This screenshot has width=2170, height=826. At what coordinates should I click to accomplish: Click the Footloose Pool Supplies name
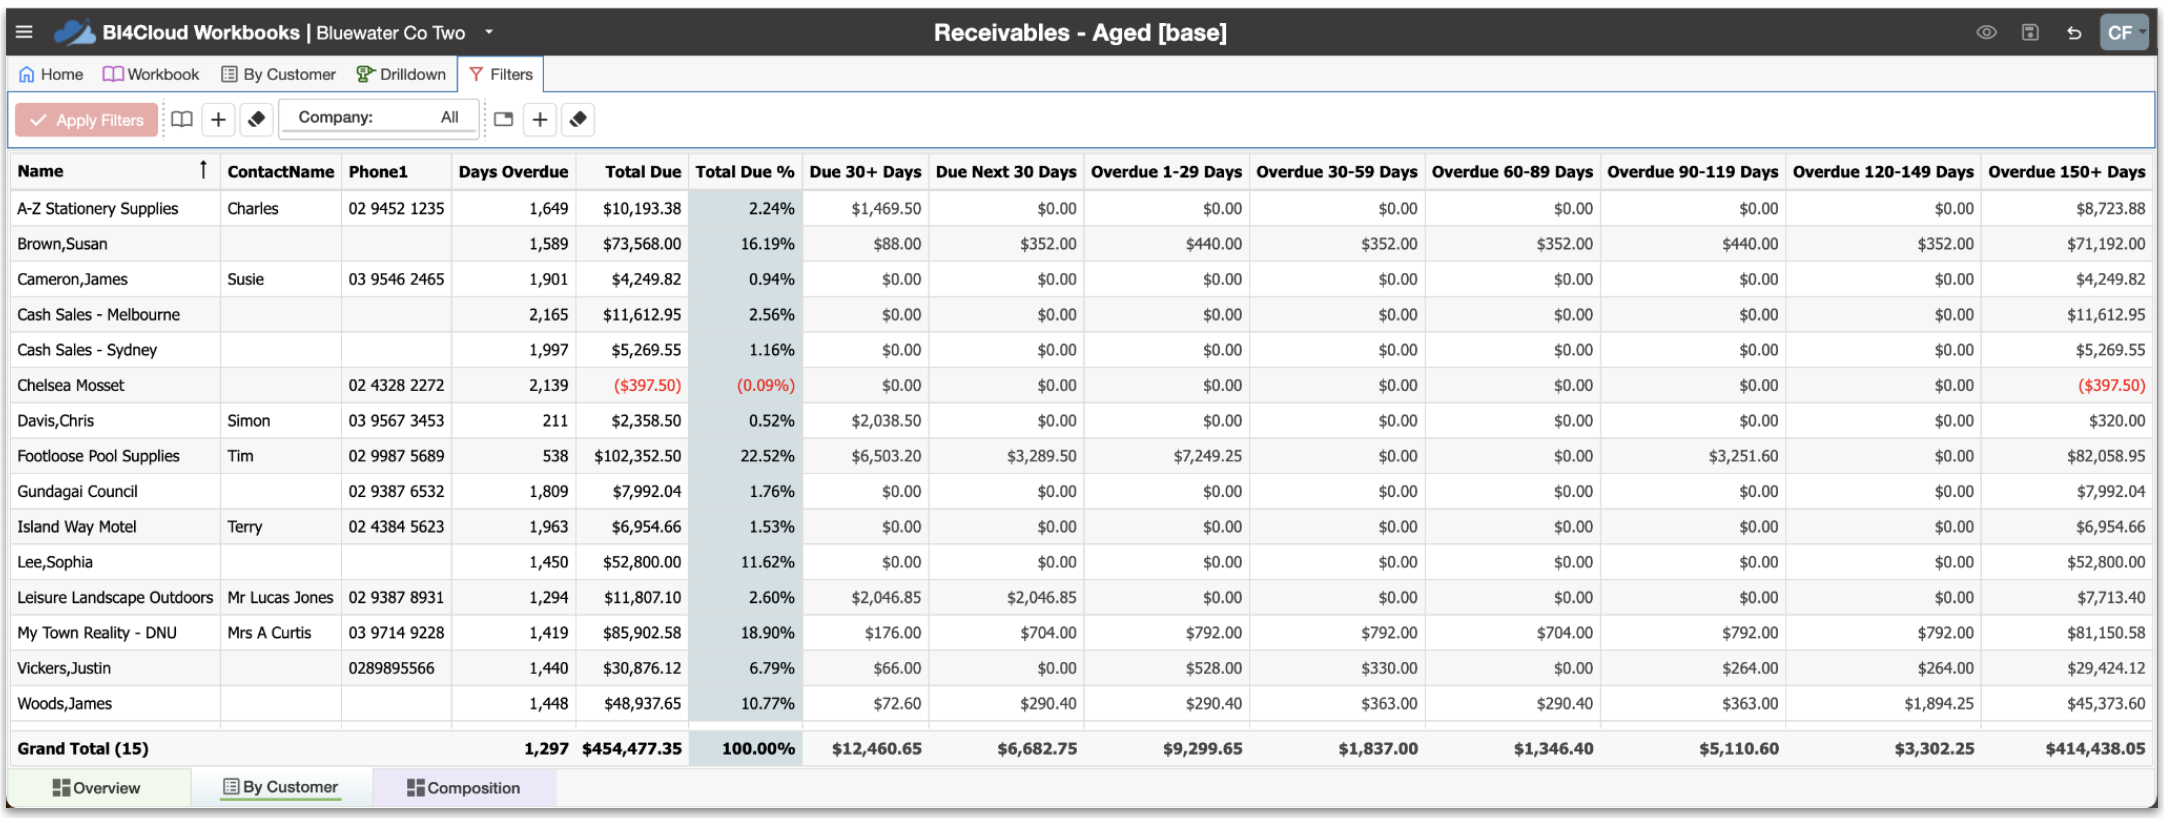(x=99, y=456)
